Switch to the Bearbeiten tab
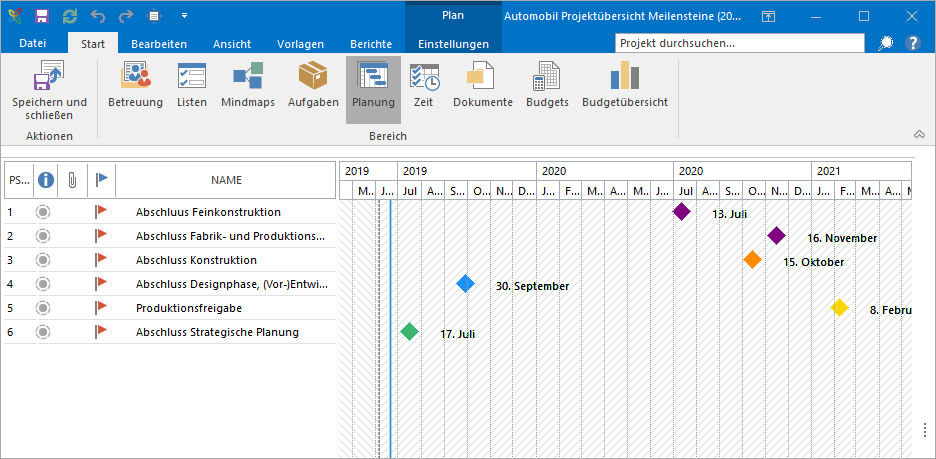The width and height of the screenshot is (936, 459). [159, 44]
